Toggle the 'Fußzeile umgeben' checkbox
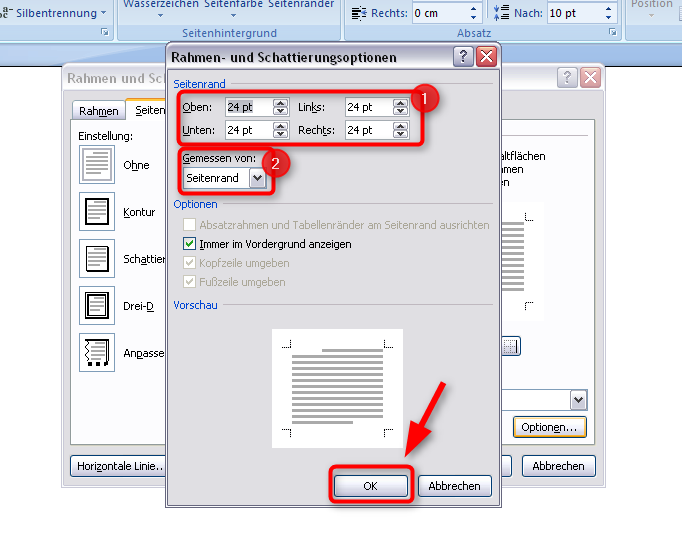682x553 pixels. pos(190,282)
